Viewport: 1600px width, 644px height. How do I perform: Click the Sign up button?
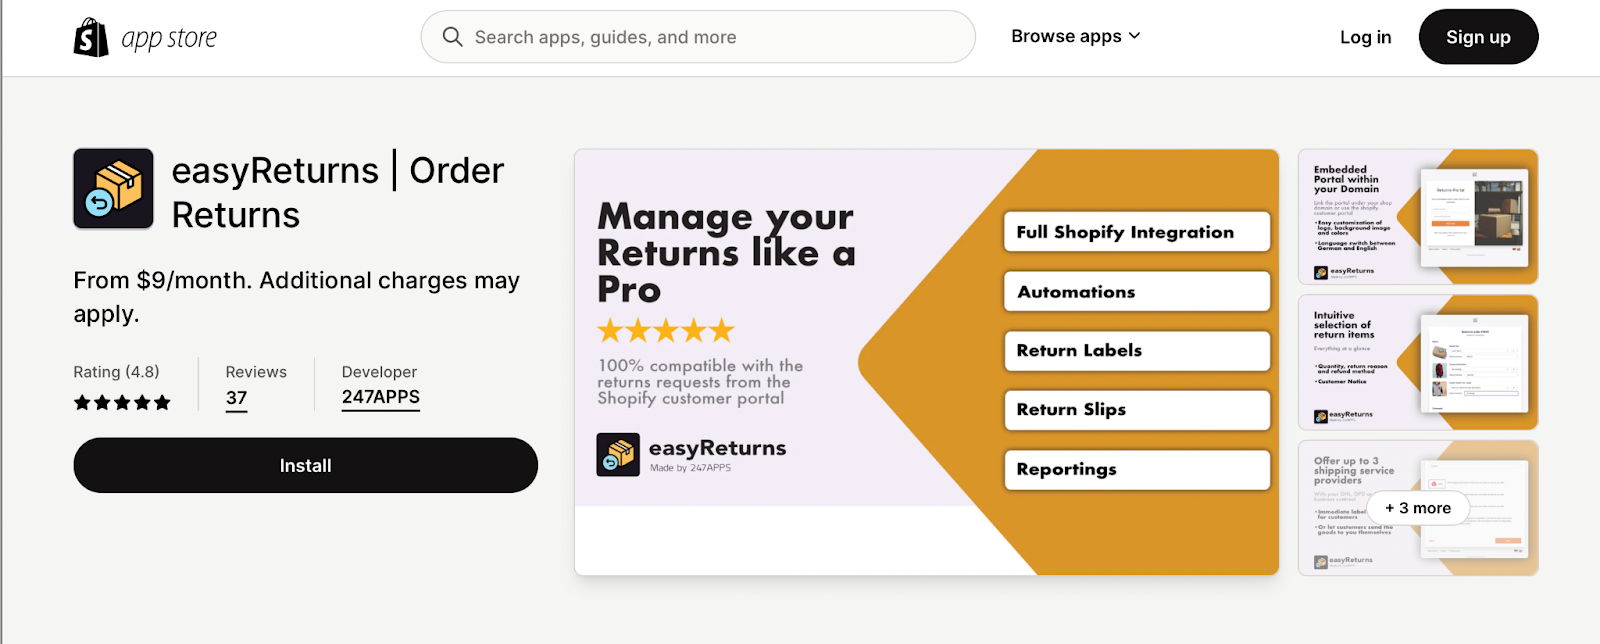click(1478, 37)
